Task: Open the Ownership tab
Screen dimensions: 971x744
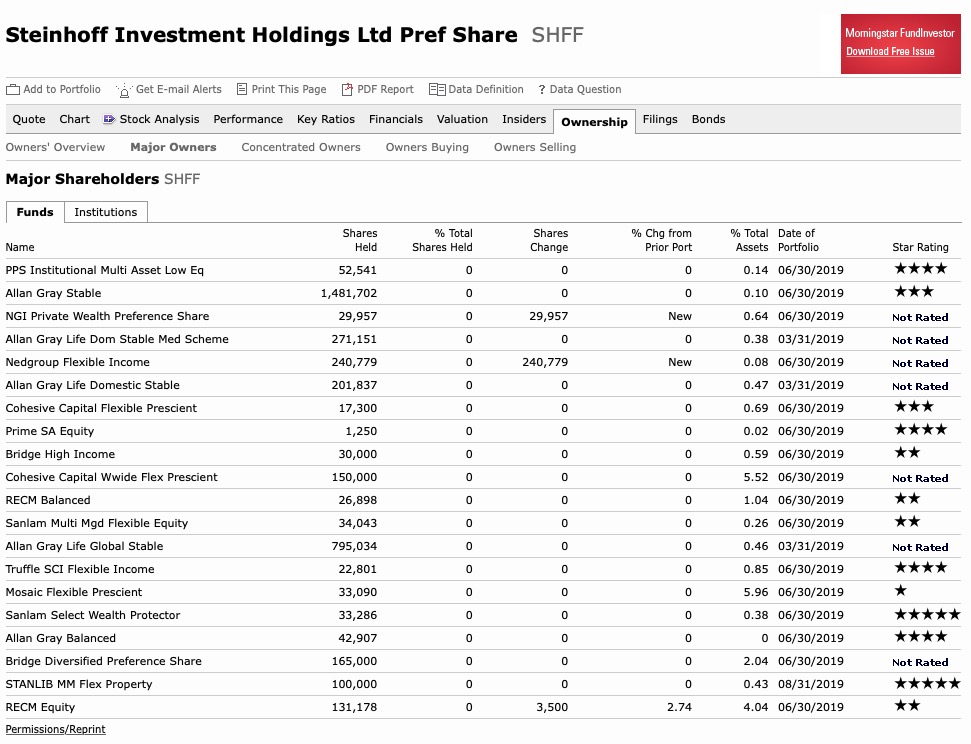Action: click(594, 121)
